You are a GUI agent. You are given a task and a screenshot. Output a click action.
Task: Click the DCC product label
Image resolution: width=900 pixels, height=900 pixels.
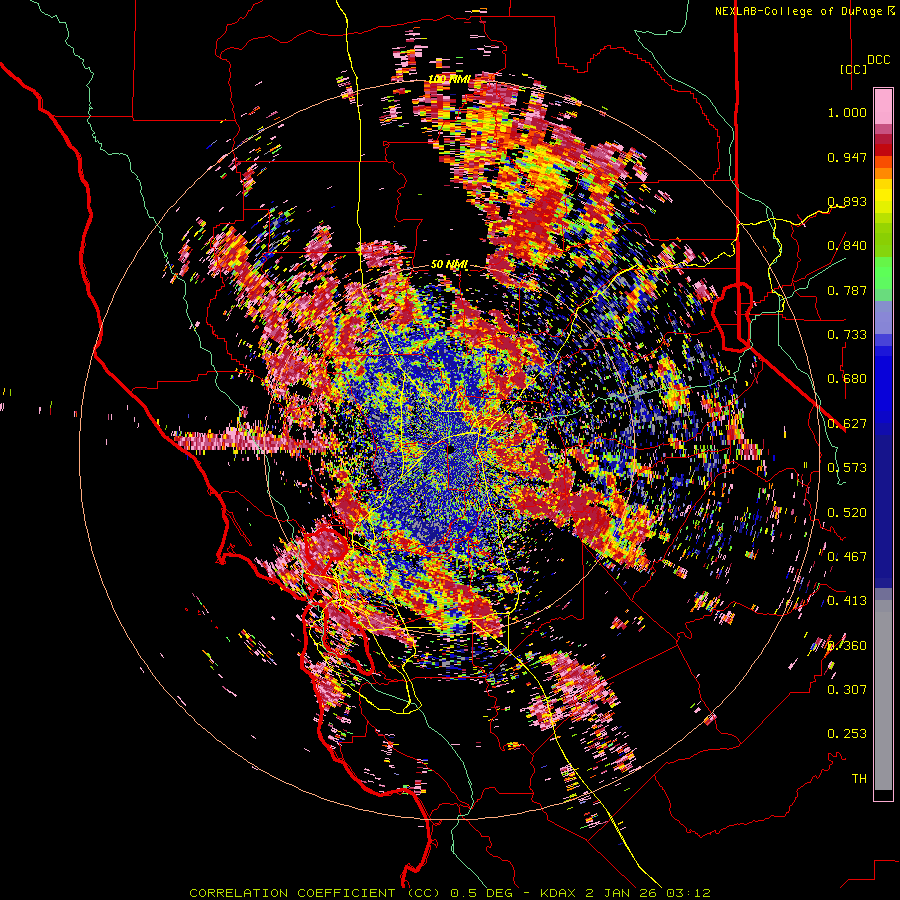pyautogui.click(x=878, y=60)
